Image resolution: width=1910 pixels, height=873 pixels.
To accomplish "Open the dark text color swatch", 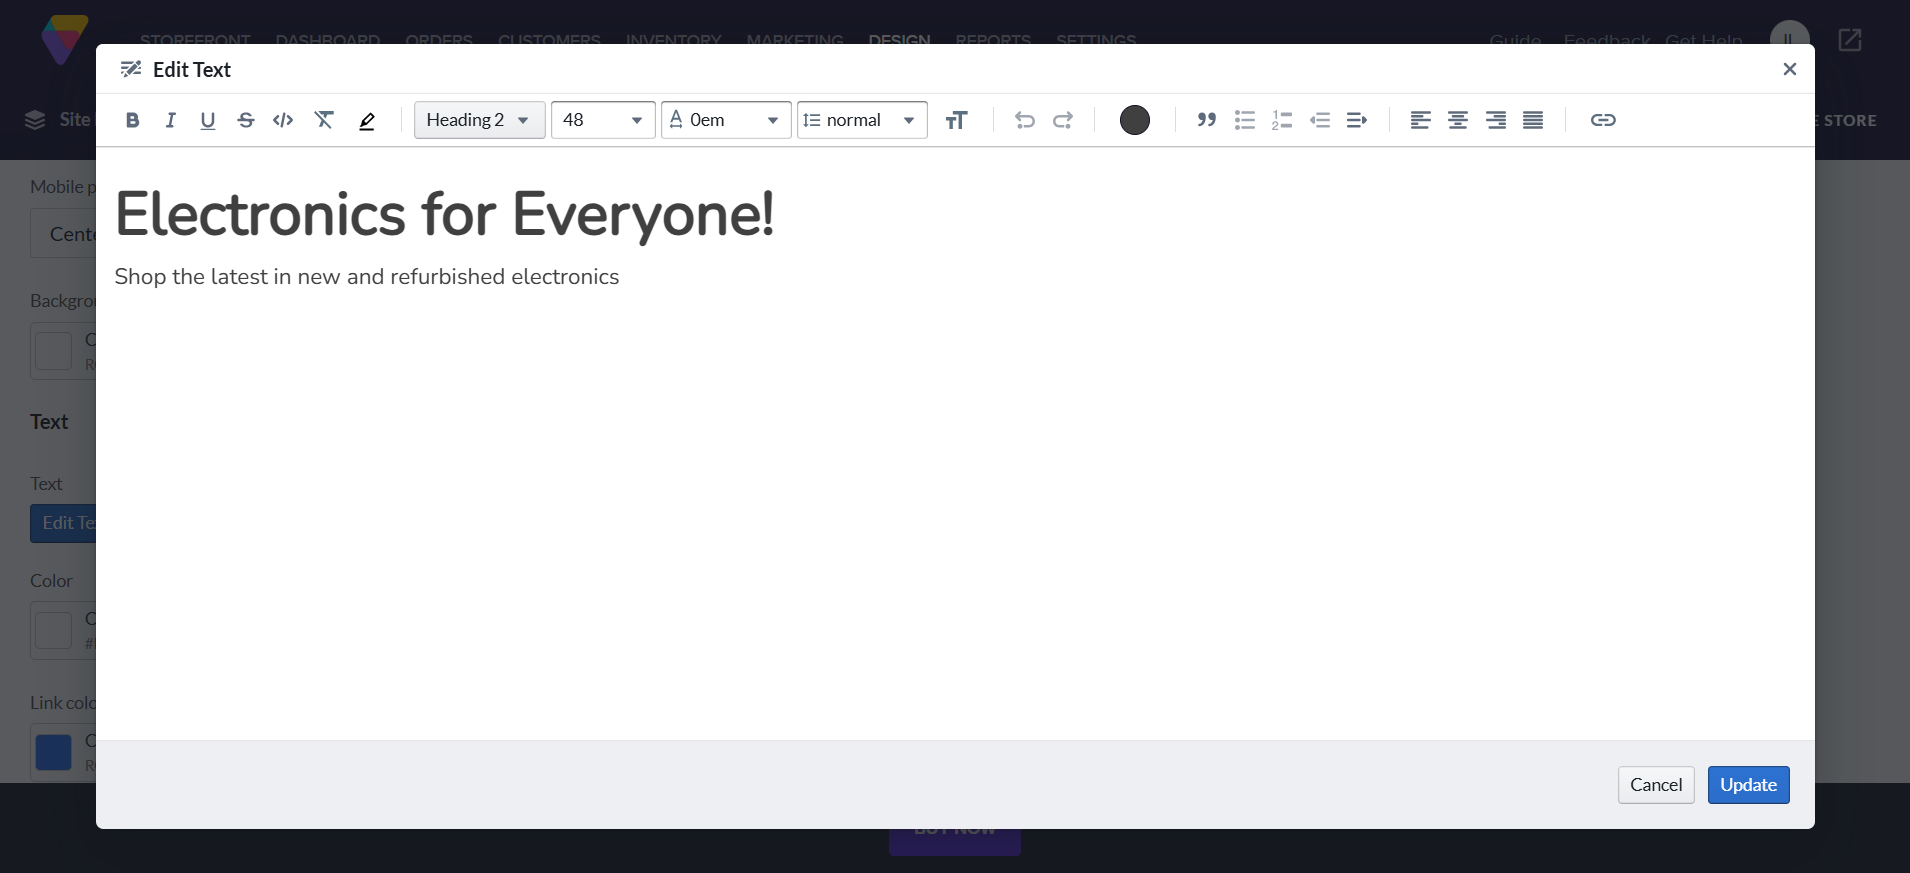I will pos(1135,120).
